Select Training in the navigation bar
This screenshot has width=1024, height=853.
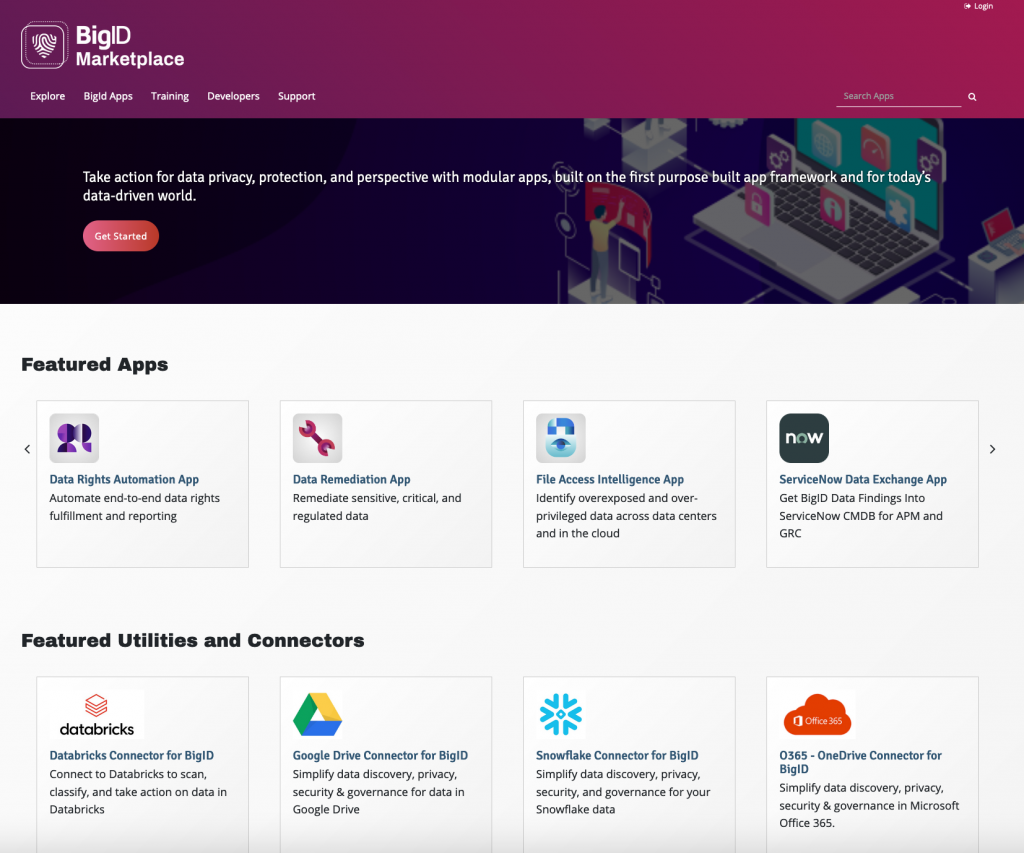pos(170,96)
